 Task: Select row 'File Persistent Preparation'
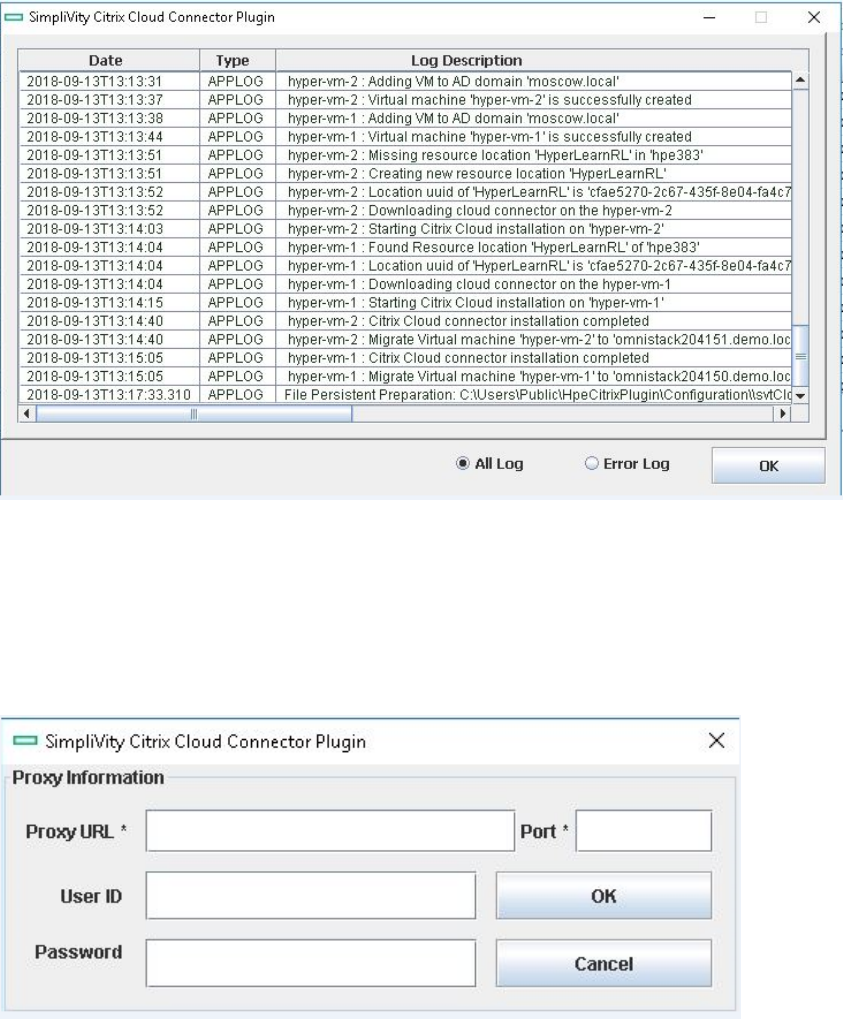(x=405, y=394)
